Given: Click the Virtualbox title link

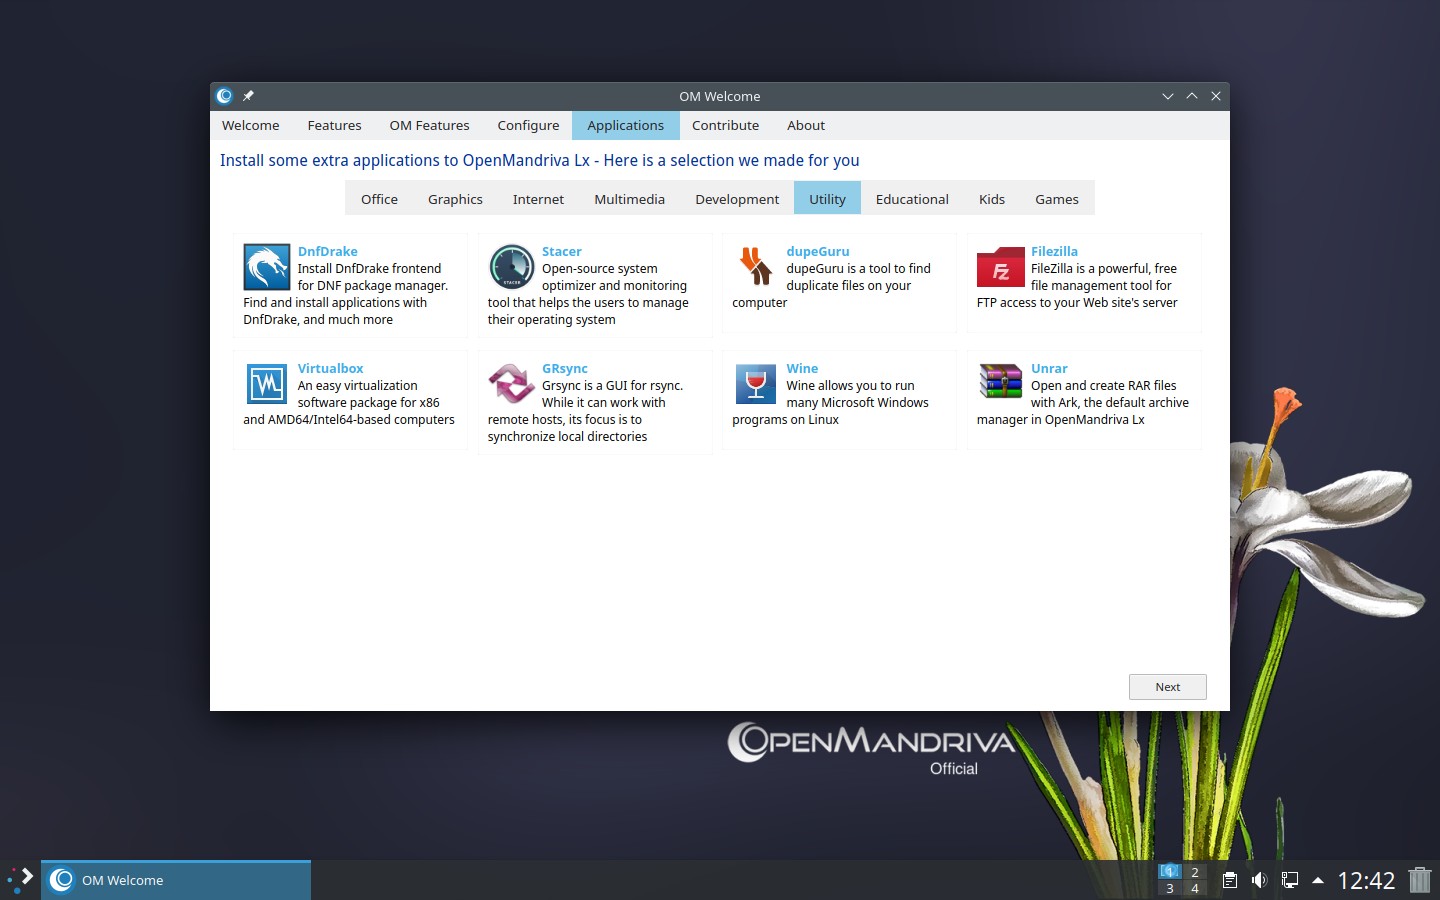Looking at the screenshot, I should click(330, 369).
